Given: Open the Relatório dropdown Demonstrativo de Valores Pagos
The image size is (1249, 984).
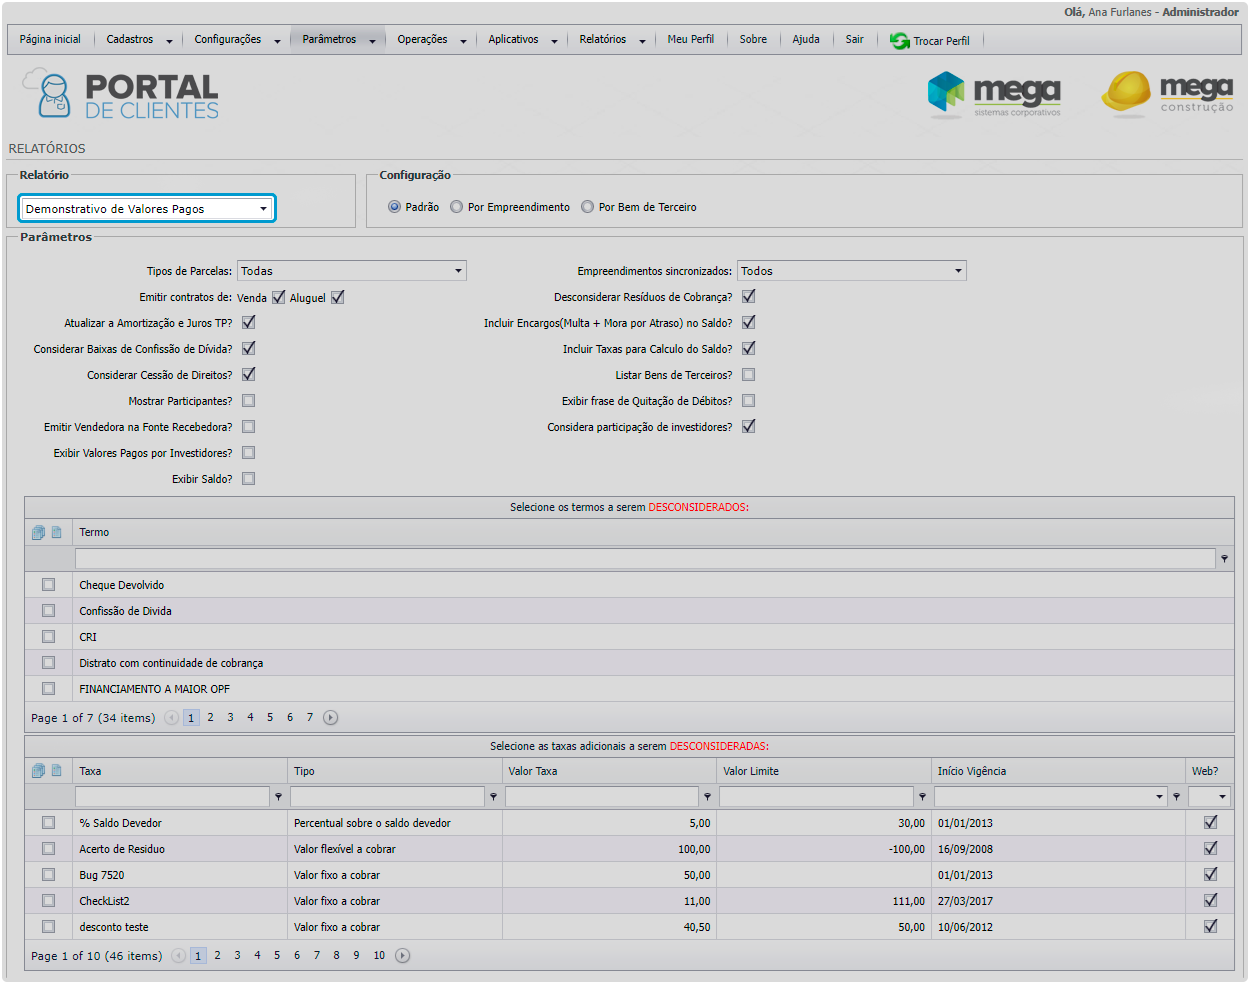Looking at the screenshot, I should [146, 208].
